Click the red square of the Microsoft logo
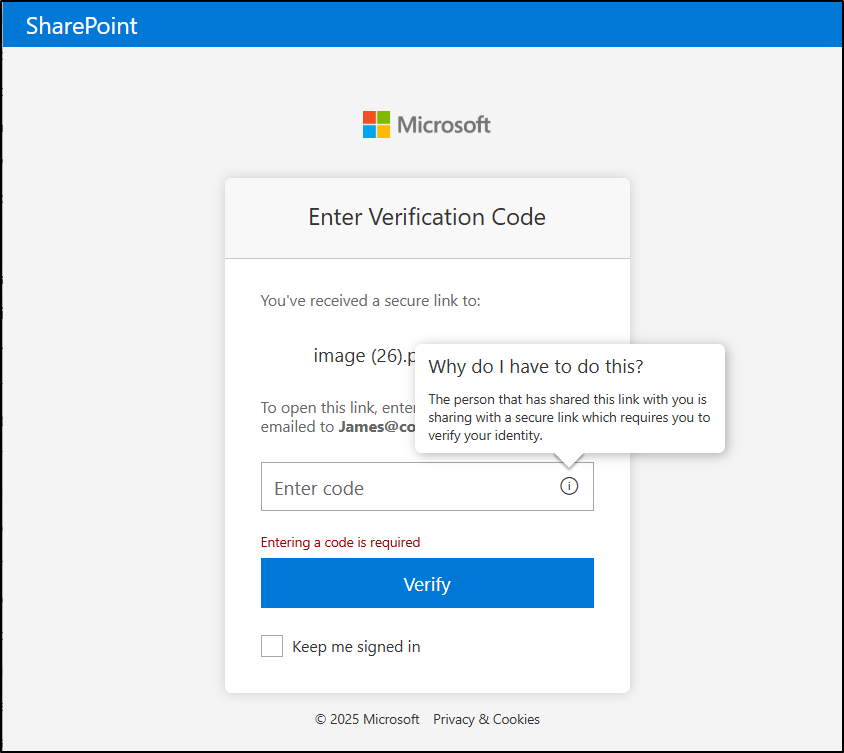The width and height of the screenshot is (844, 753). pyautogui.click(x=370, y=116)
